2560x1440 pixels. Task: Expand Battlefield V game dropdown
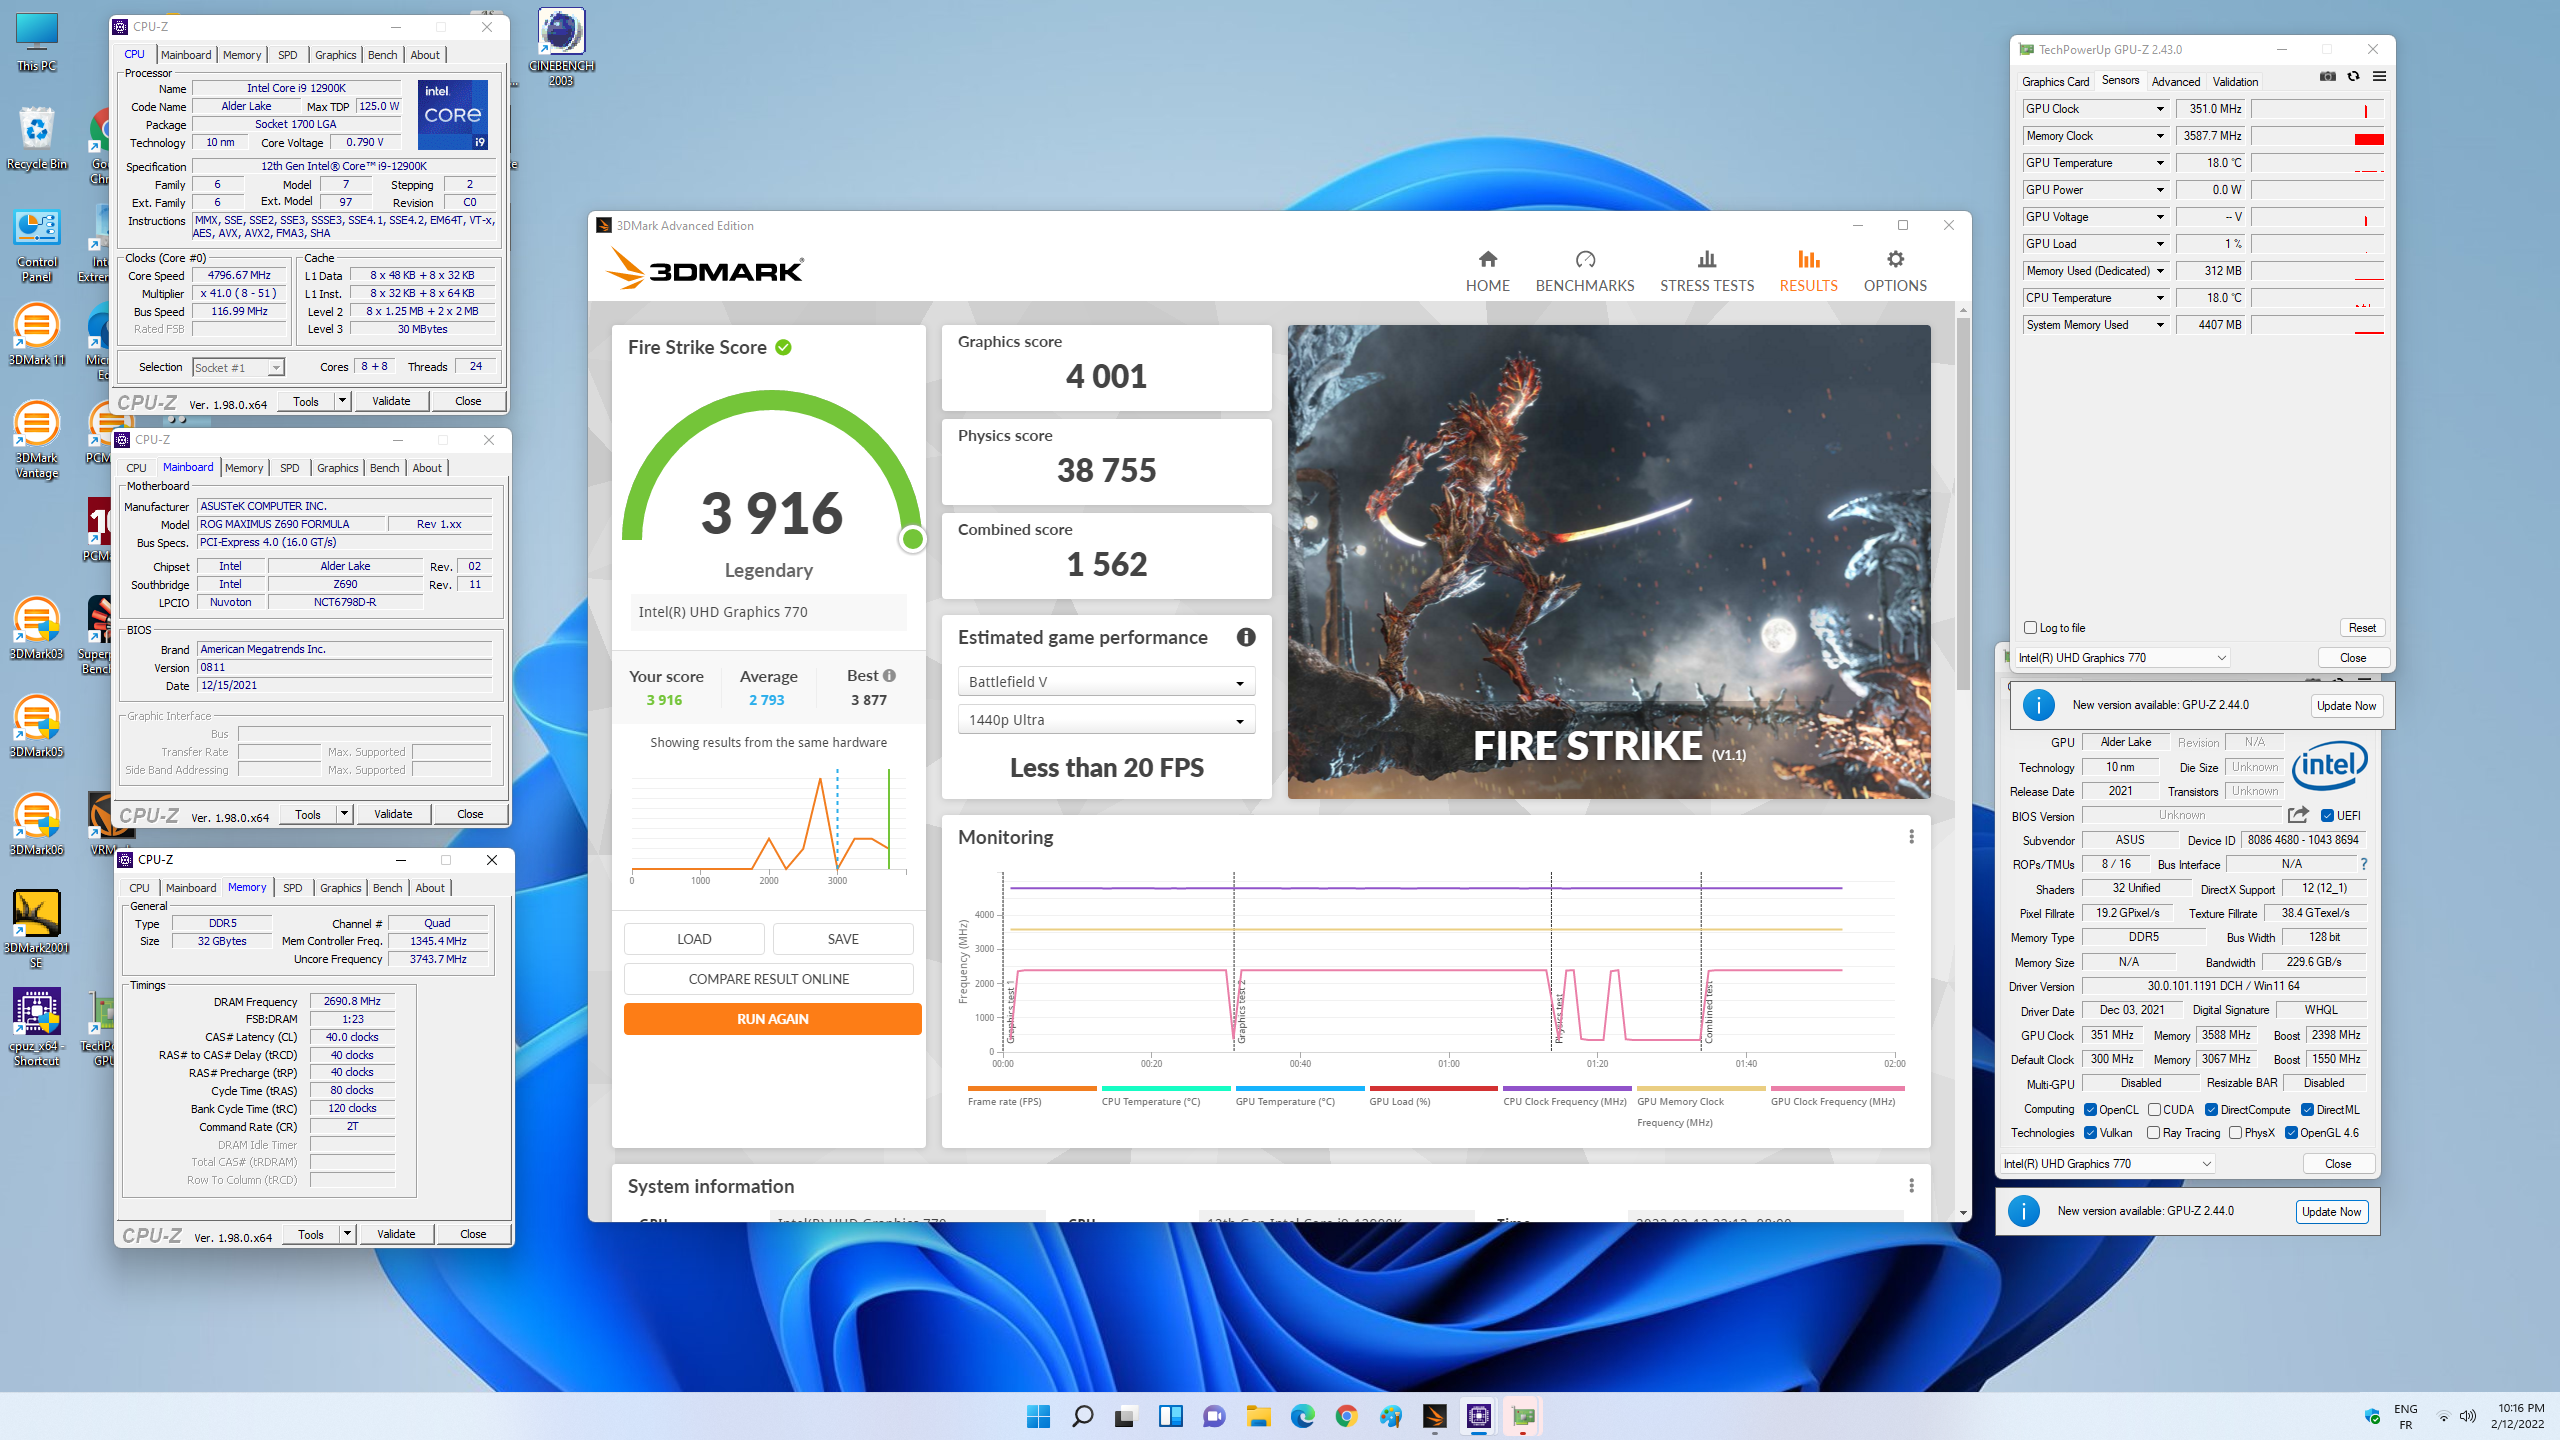(x=1106, y=682)
